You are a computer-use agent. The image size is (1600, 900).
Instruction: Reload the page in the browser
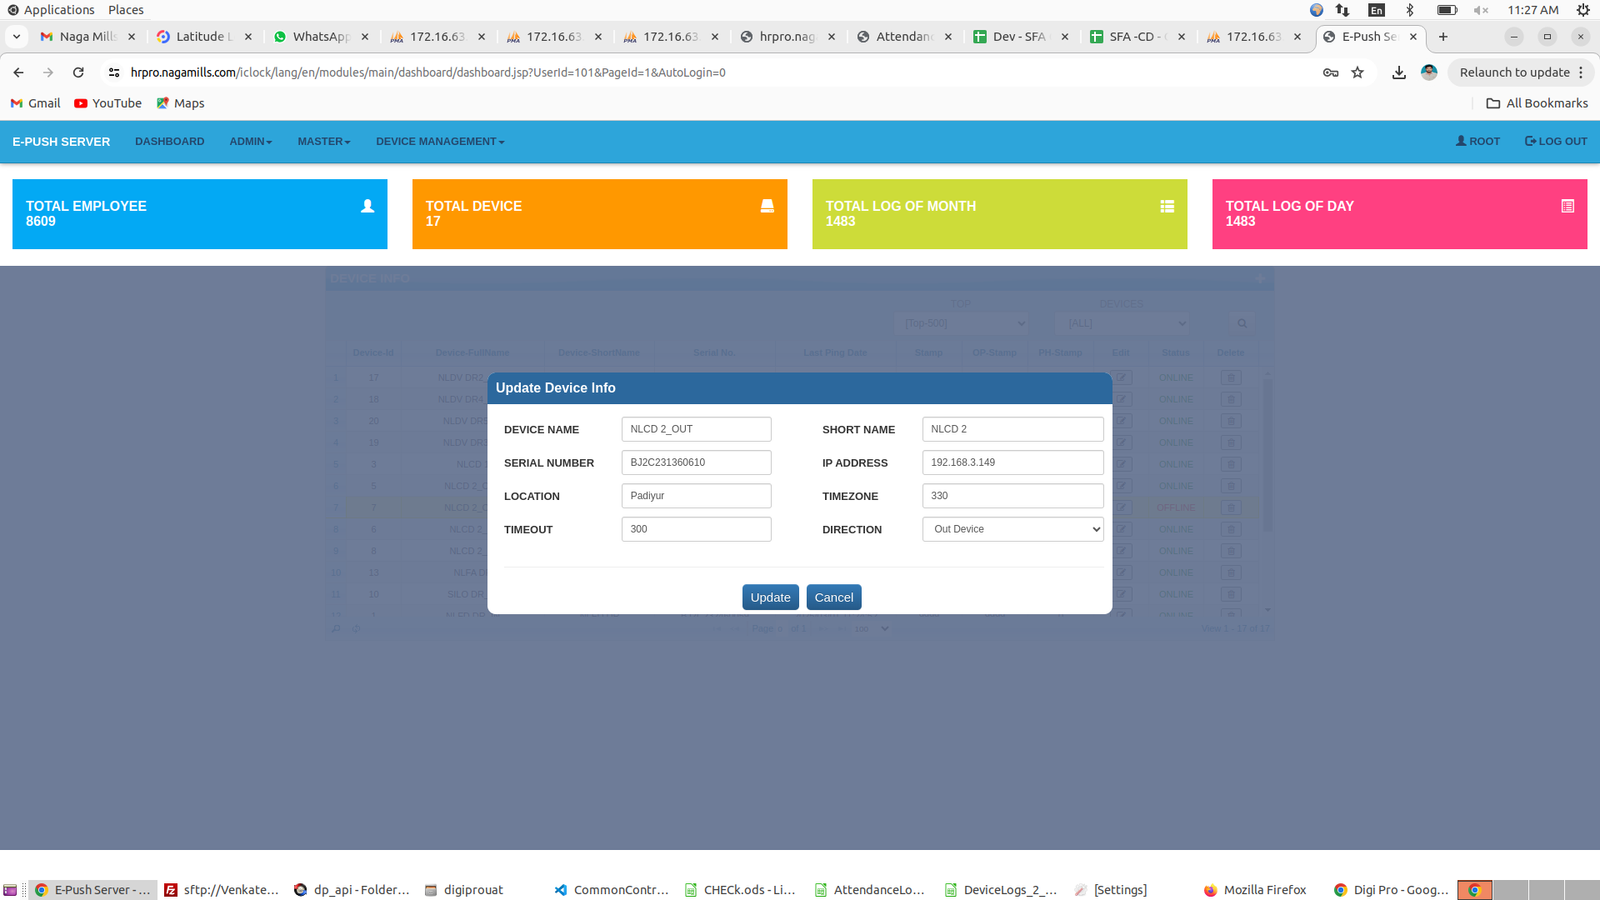pyautogui.click(x=78, y=73)
